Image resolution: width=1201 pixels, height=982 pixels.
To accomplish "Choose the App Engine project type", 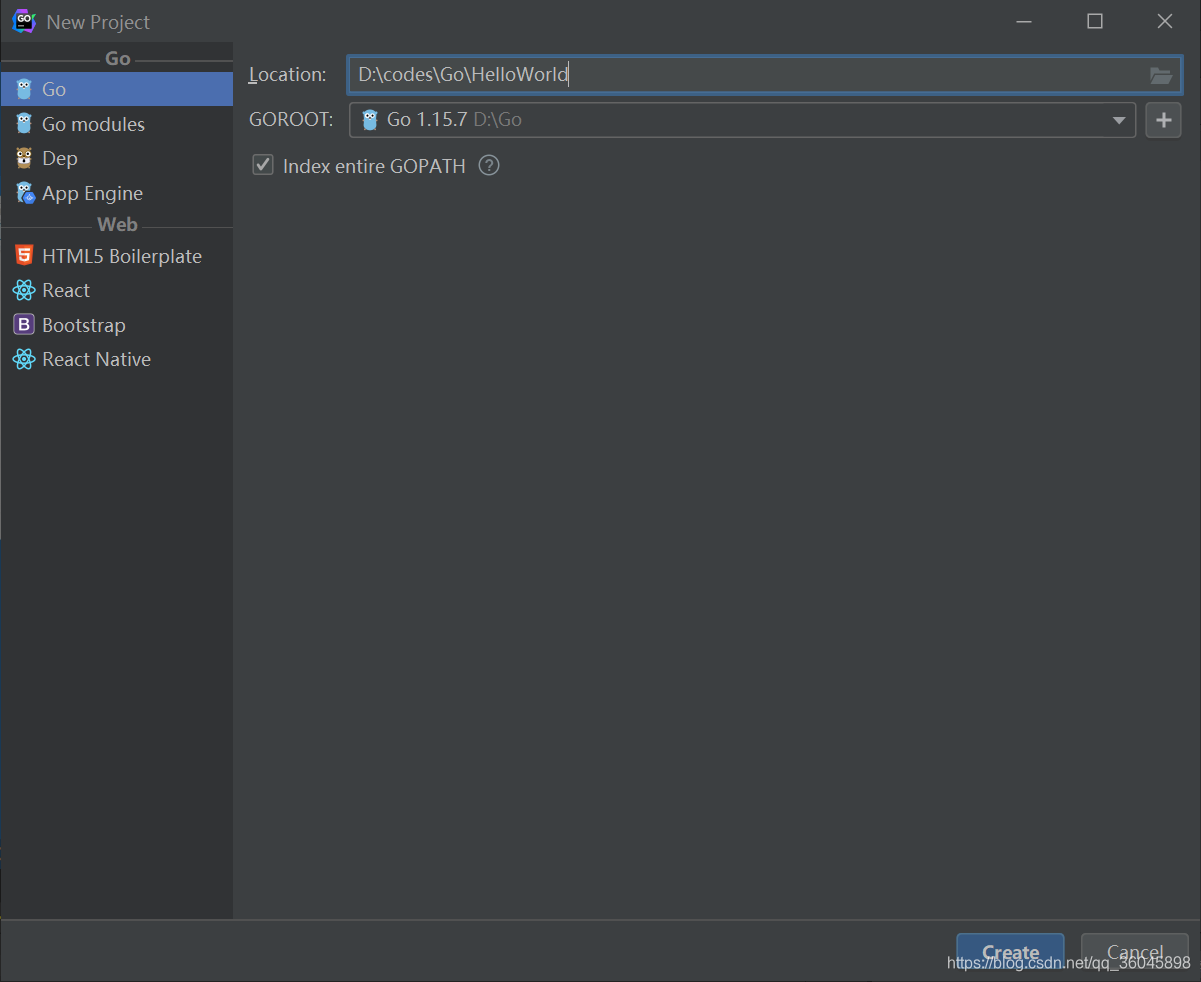I will [x=117, y=193].
